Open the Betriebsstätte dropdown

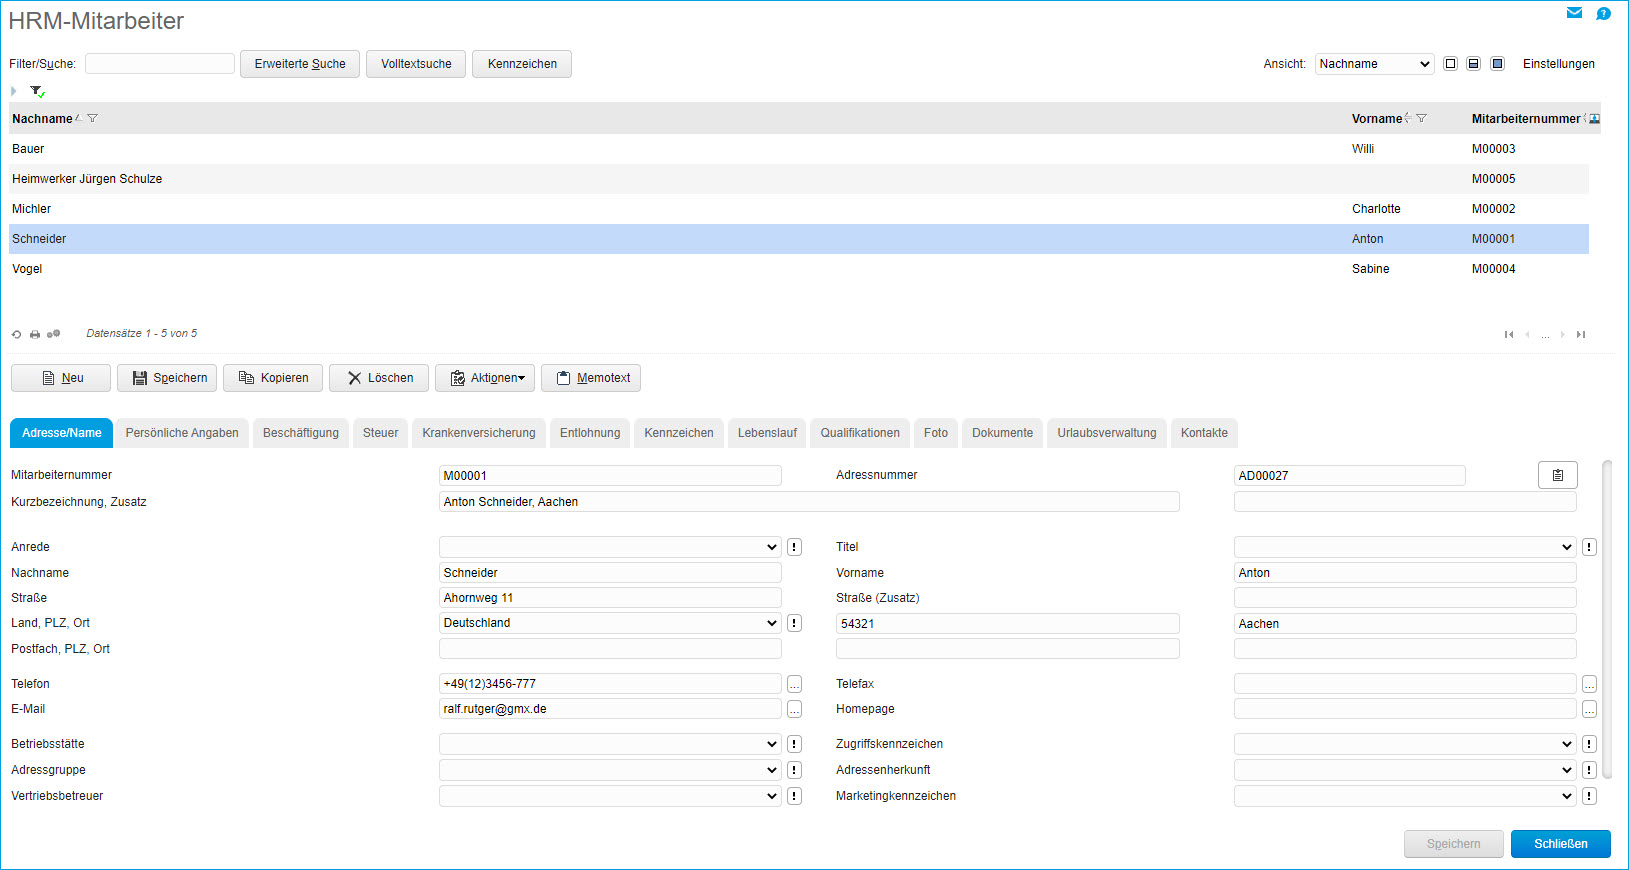[x=609, y=744]
